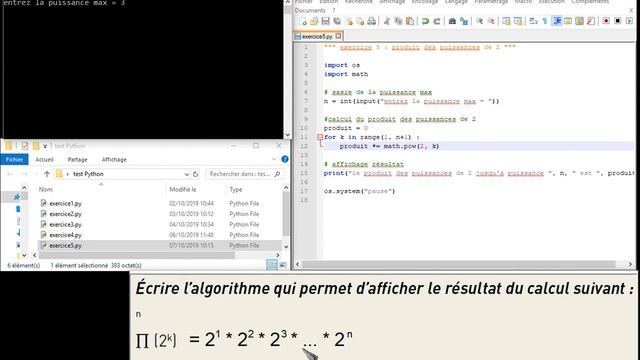Screen dimensions: 640x360
Task: Save the file with the floppy disk icon
Action: (x=325, y=21)
